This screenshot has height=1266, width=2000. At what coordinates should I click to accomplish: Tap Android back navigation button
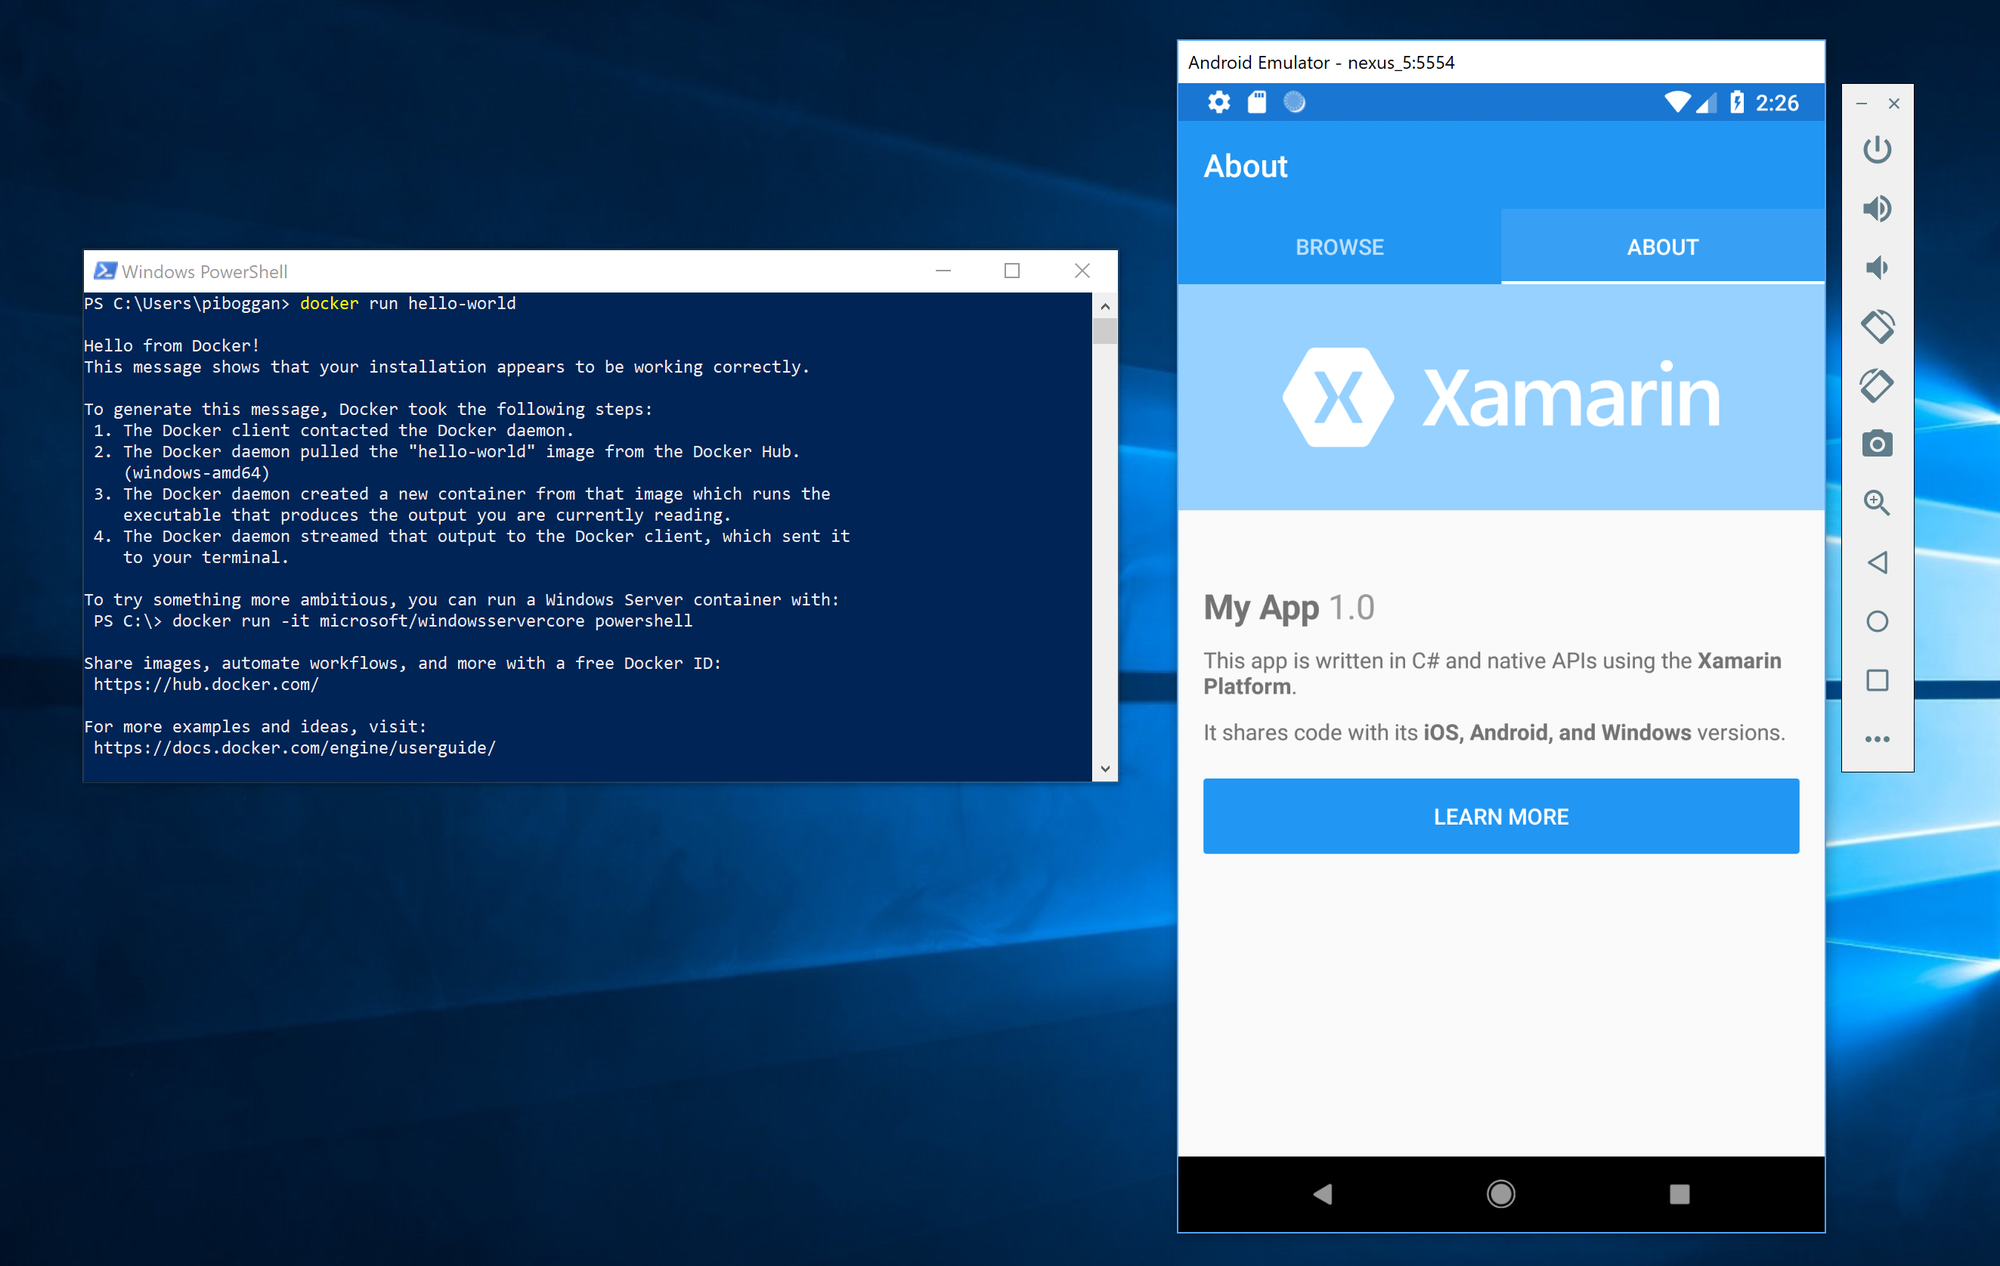1322,1194
